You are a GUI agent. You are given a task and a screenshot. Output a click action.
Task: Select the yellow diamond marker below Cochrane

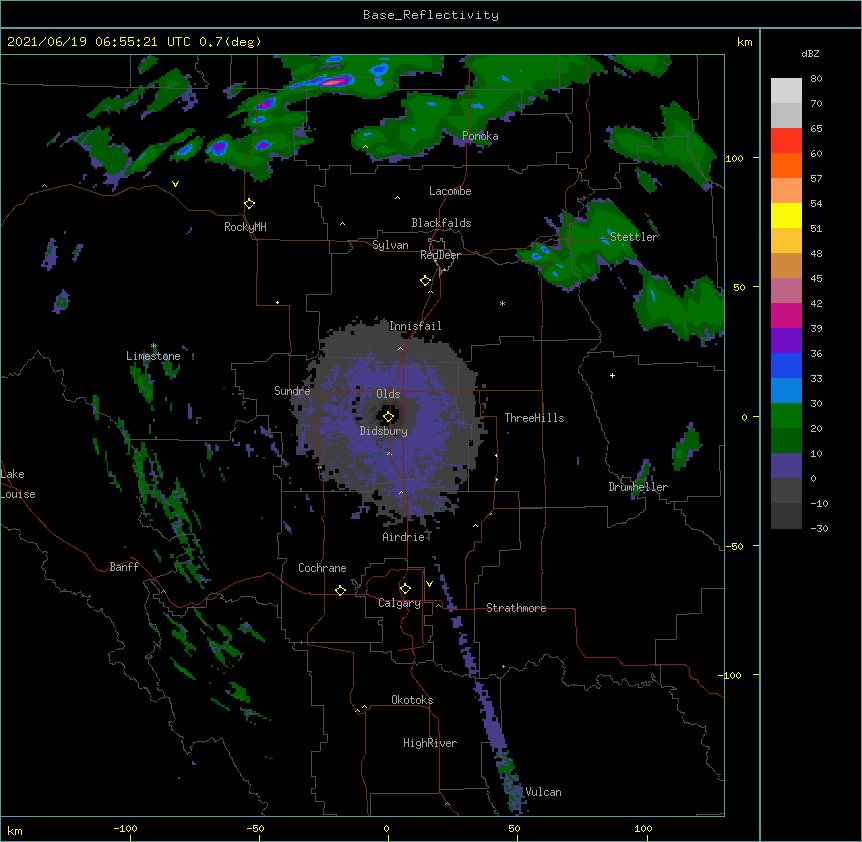pos(340,590)
